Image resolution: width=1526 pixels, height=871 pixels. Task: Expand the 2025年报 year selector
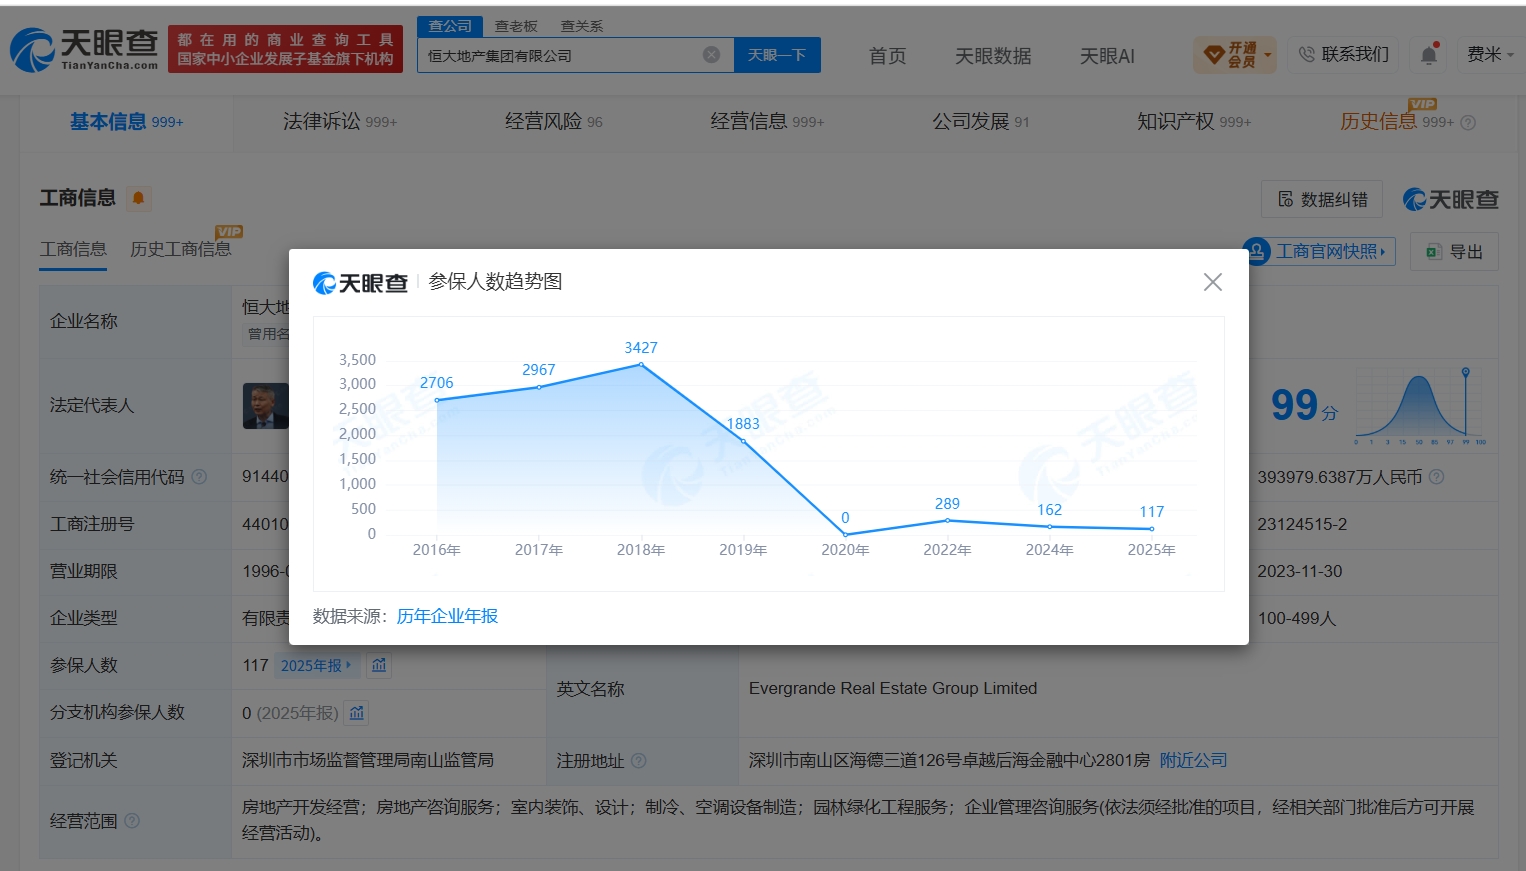click(316, 665)
